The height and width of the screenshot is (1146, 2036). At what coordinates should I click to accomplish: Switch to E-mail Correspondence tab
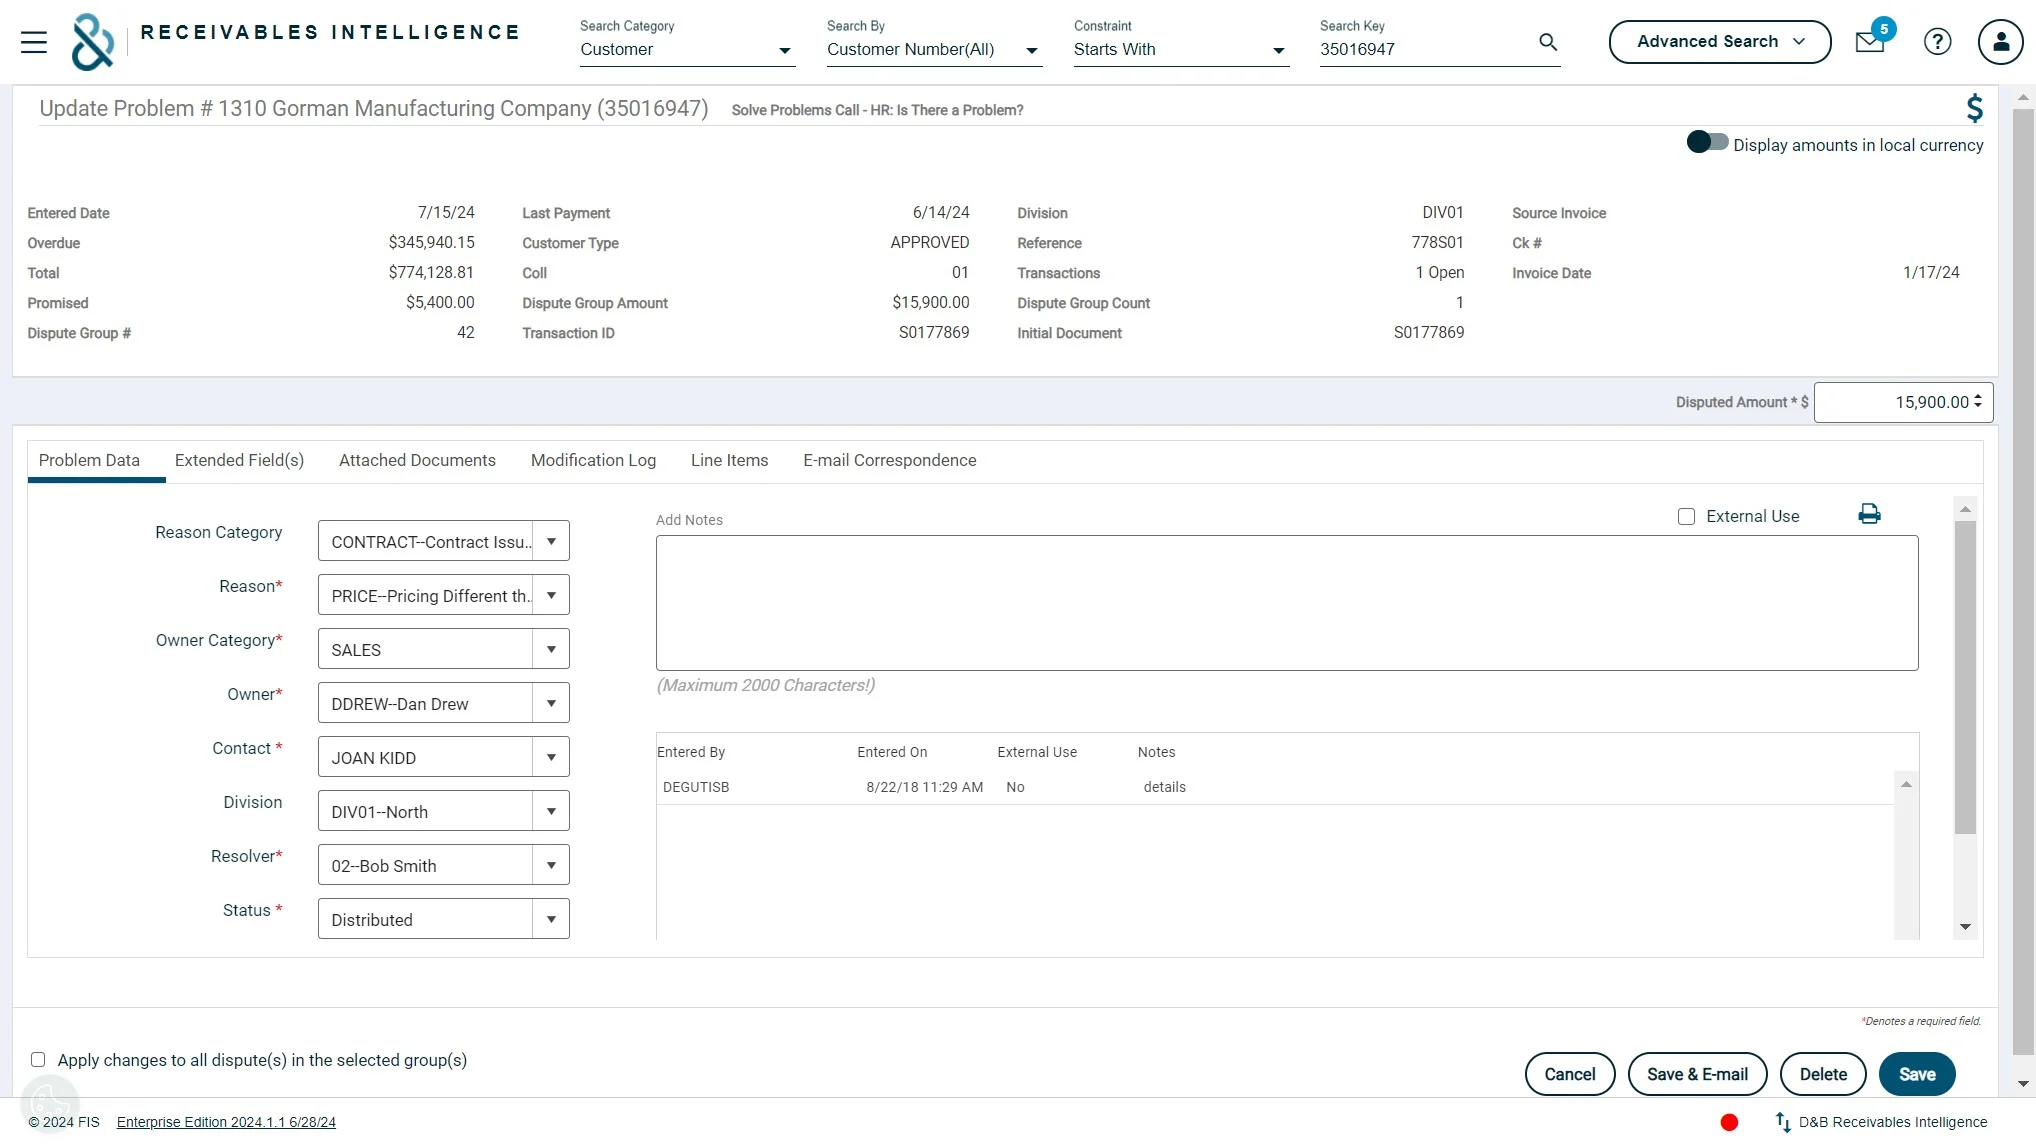[x=889, y=460]
